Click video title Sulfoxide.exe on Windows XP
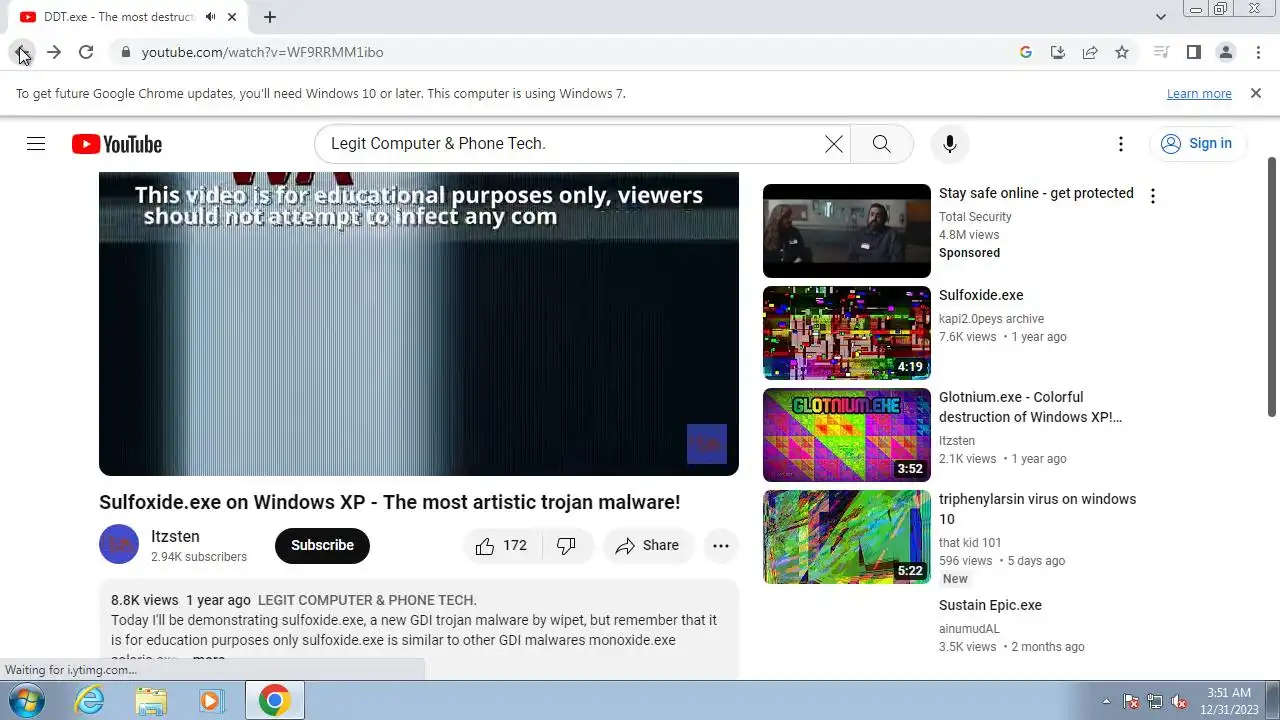1280x720 pixels. 390,502
